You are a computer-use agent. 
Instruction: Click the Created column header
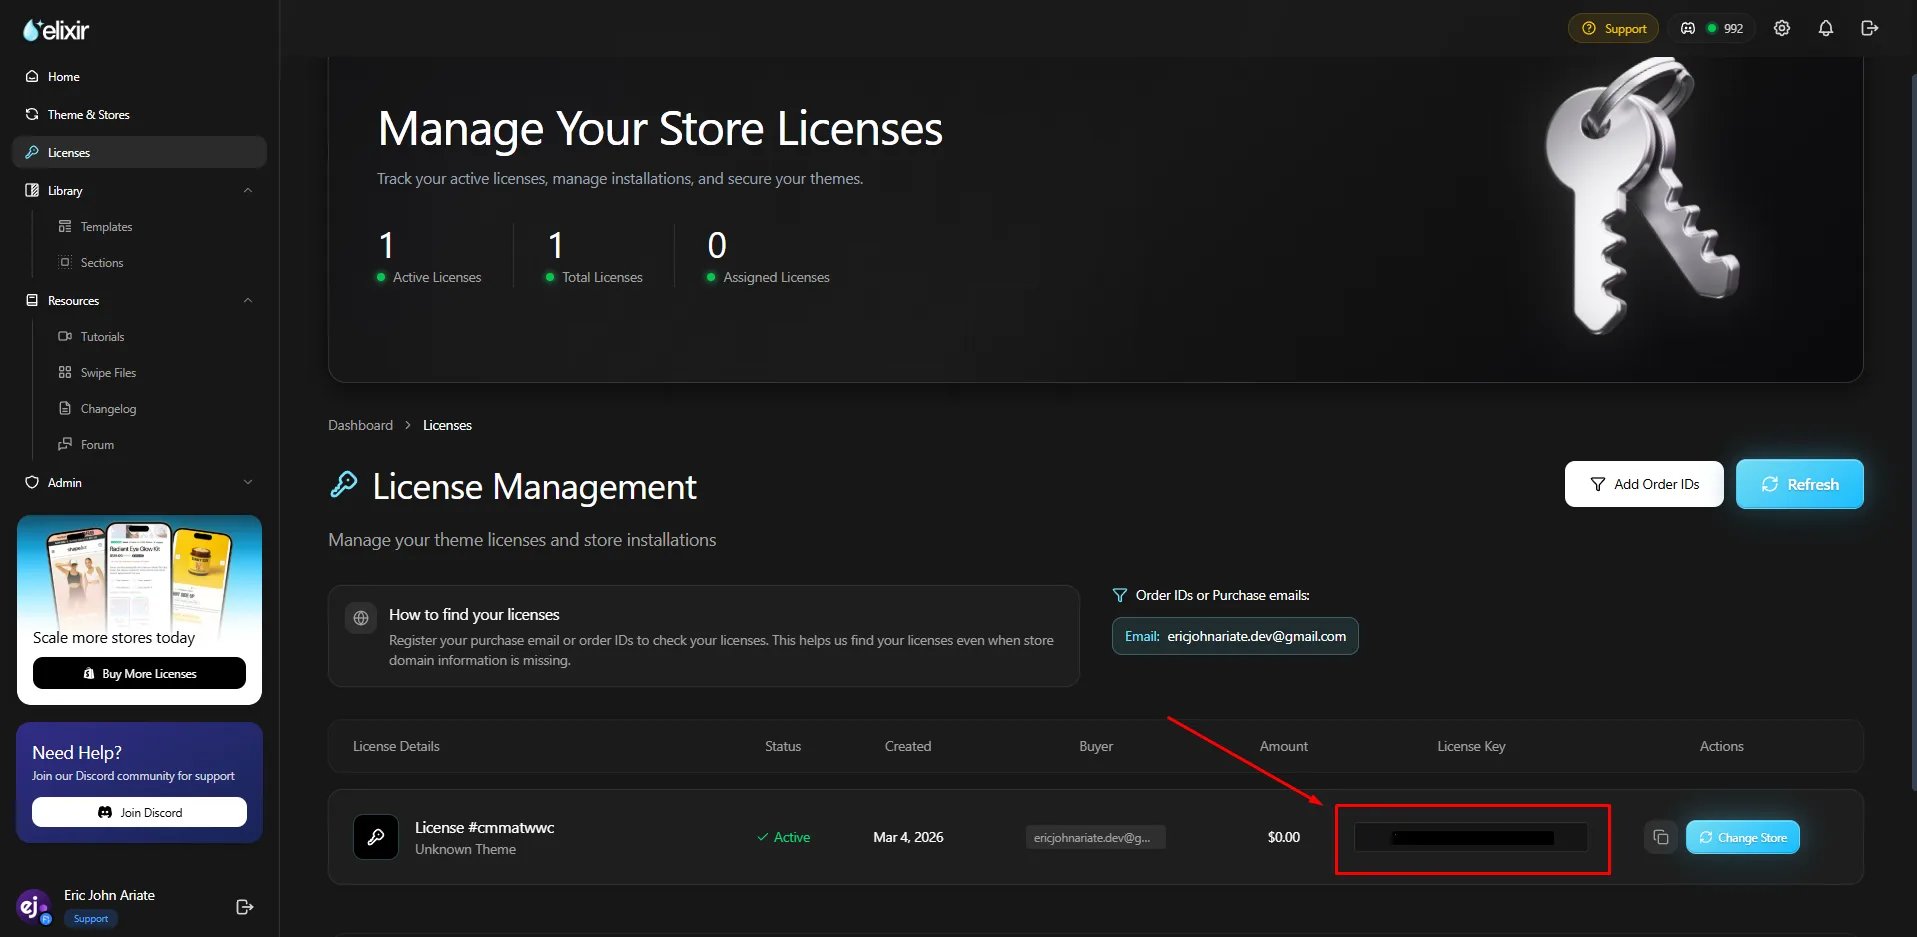[908, 746]
